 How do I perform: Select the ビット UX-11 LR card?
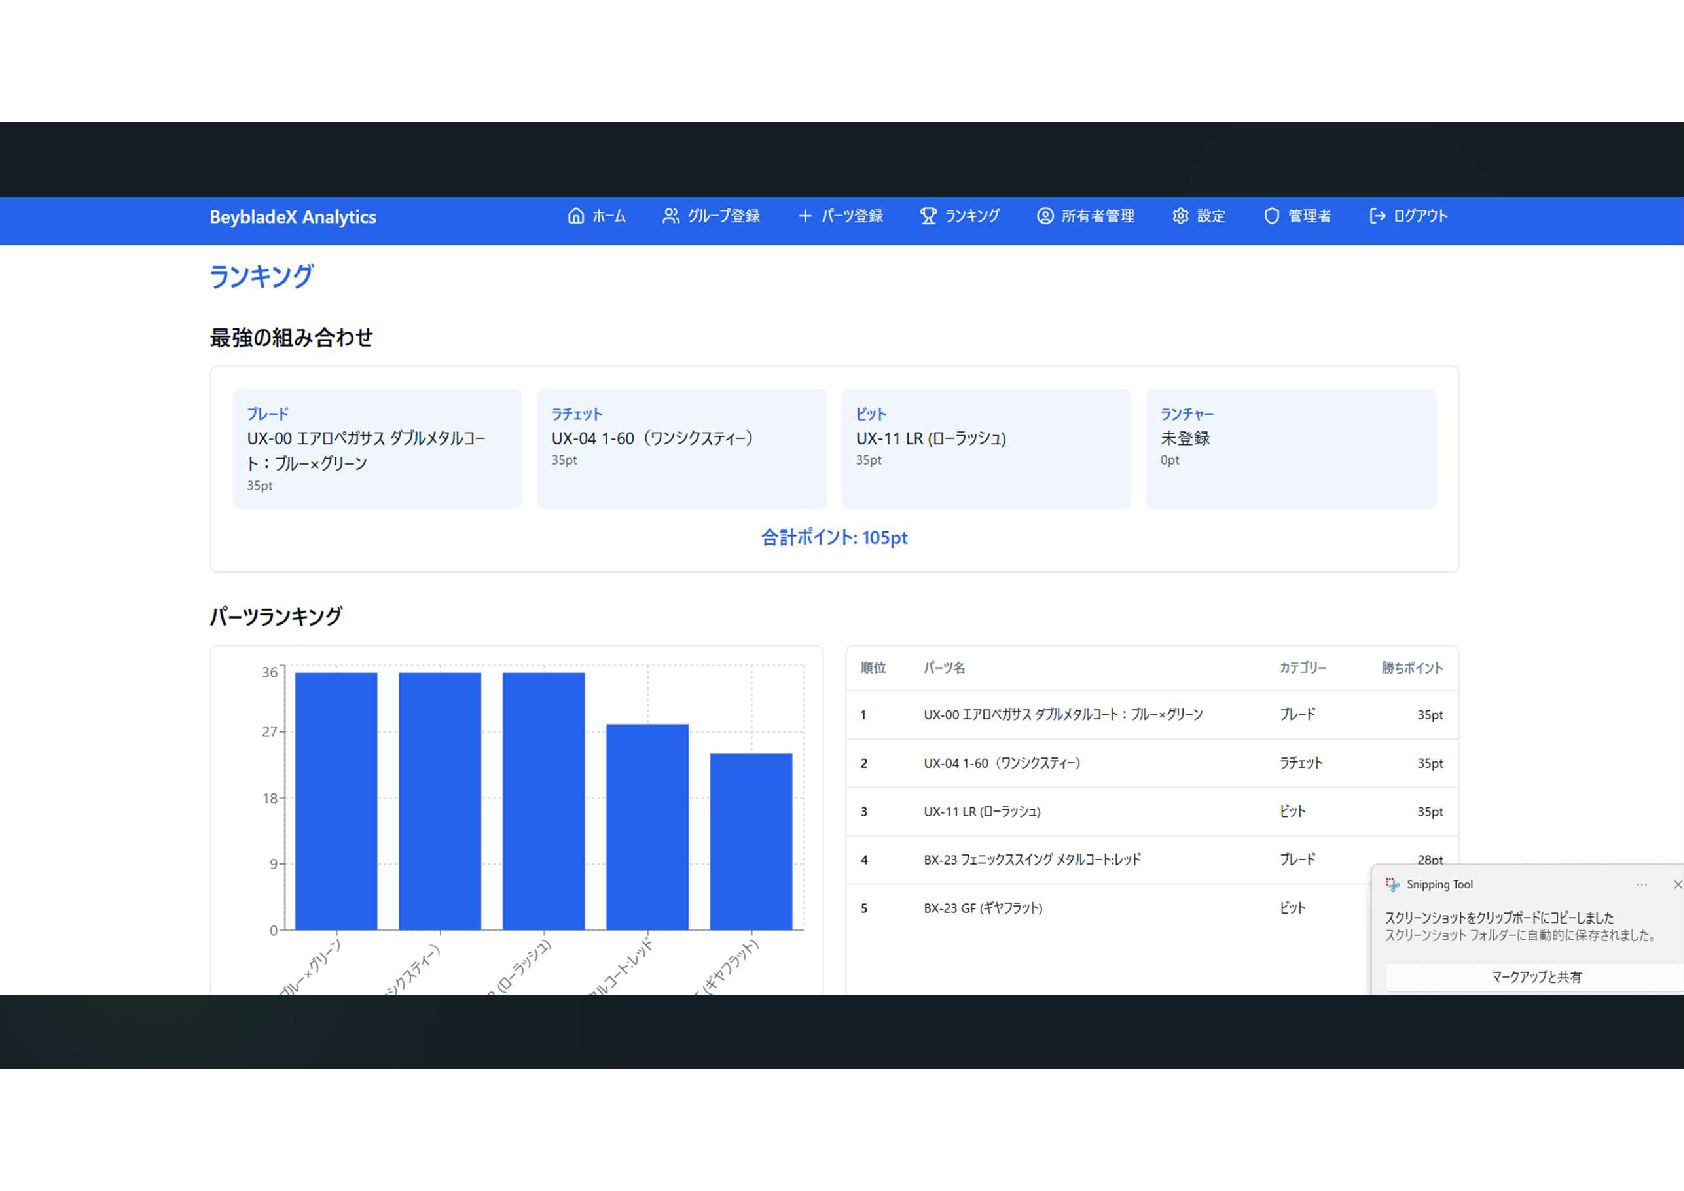tap(986, 449)
